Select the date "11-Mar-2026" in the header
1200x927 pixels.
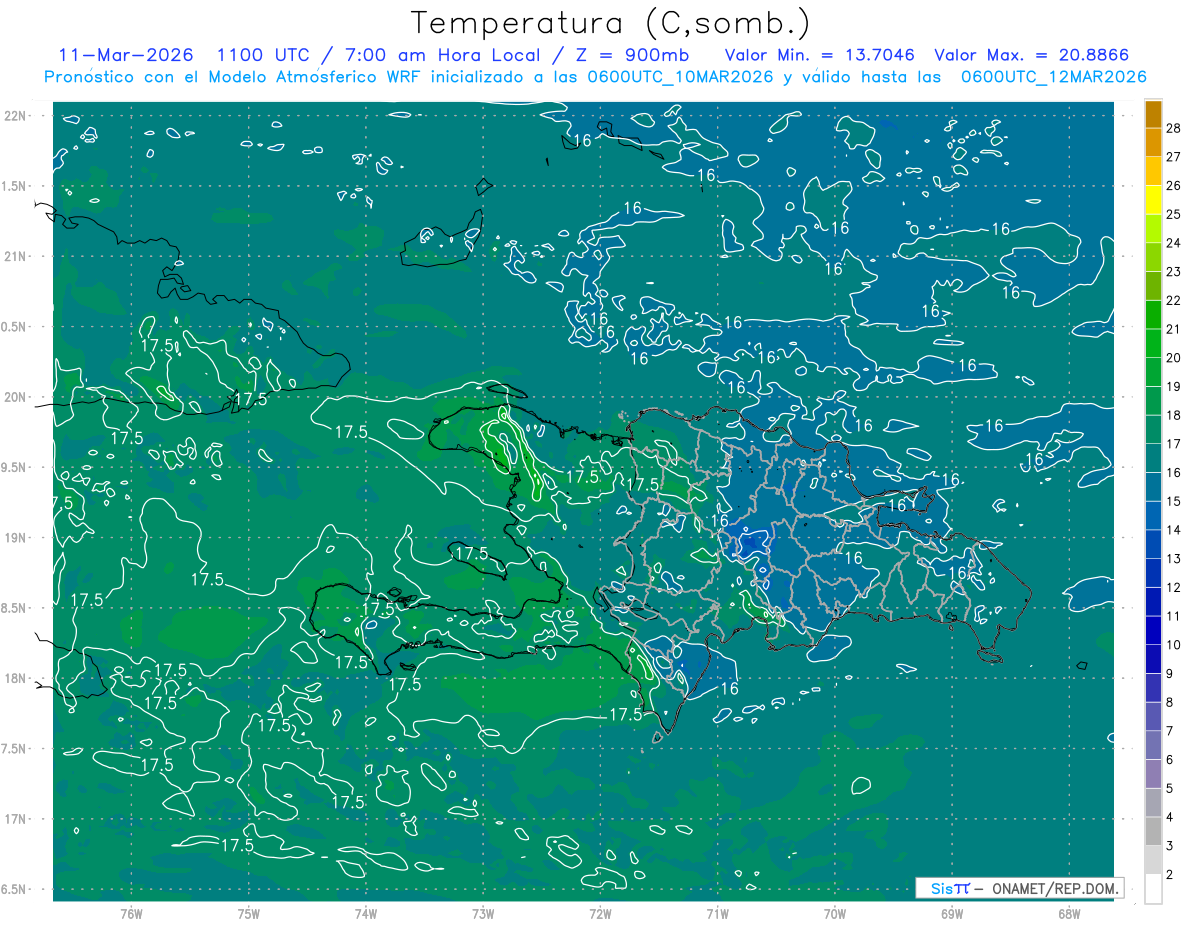[126, 55]
